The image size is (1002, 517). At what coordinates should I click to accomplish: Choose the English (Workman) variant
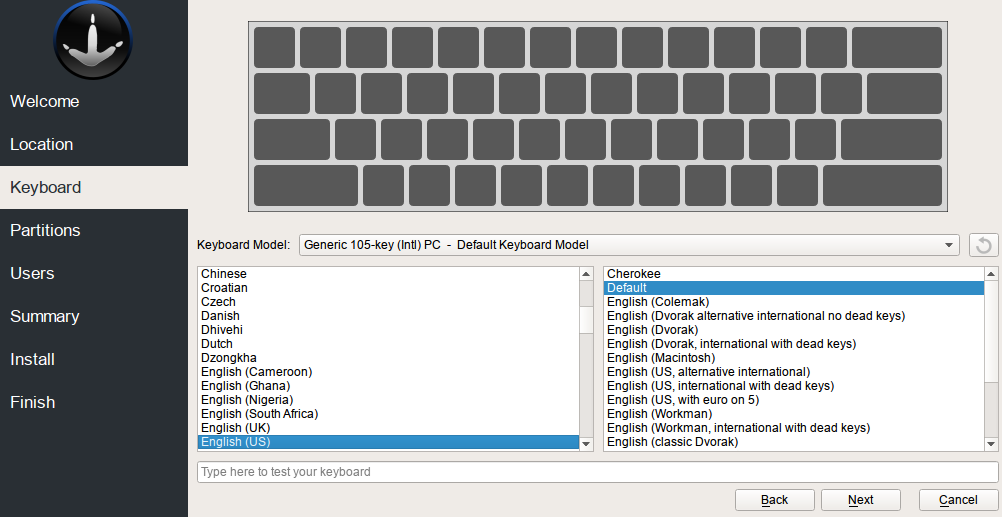794,414
